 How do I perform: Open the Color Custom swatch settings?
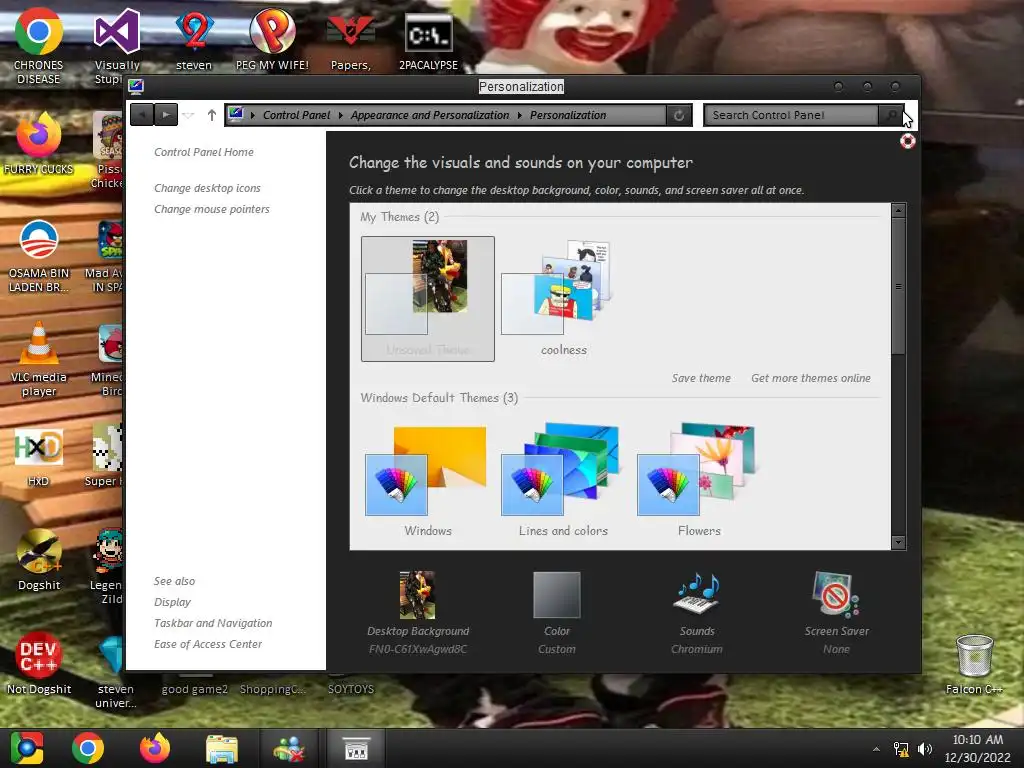(x=556, y=613)
